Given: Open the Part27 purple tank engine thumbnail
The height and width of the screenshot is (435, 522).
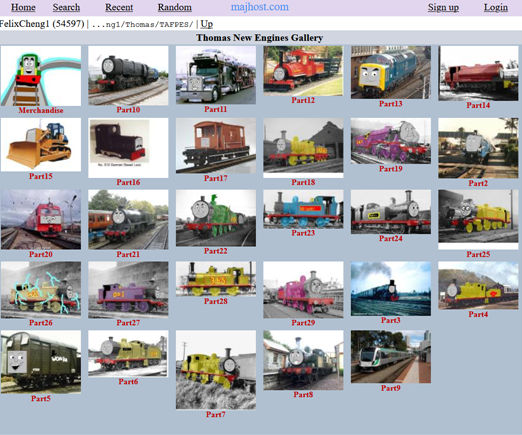Looking at the screenshot, I should (x=128, y=290).
